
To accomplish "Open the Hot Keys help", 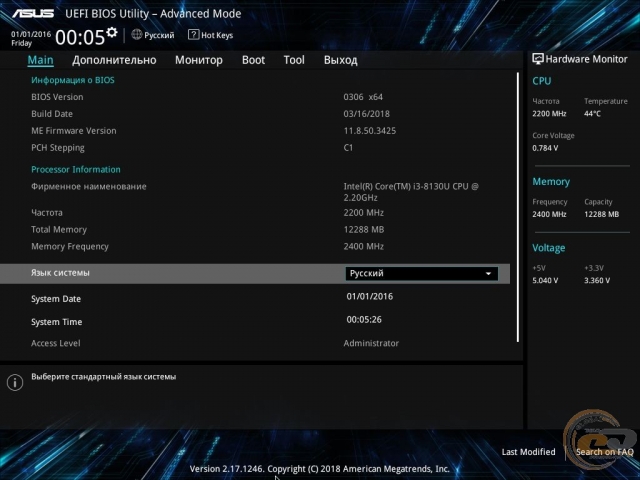I will point(211,35).
